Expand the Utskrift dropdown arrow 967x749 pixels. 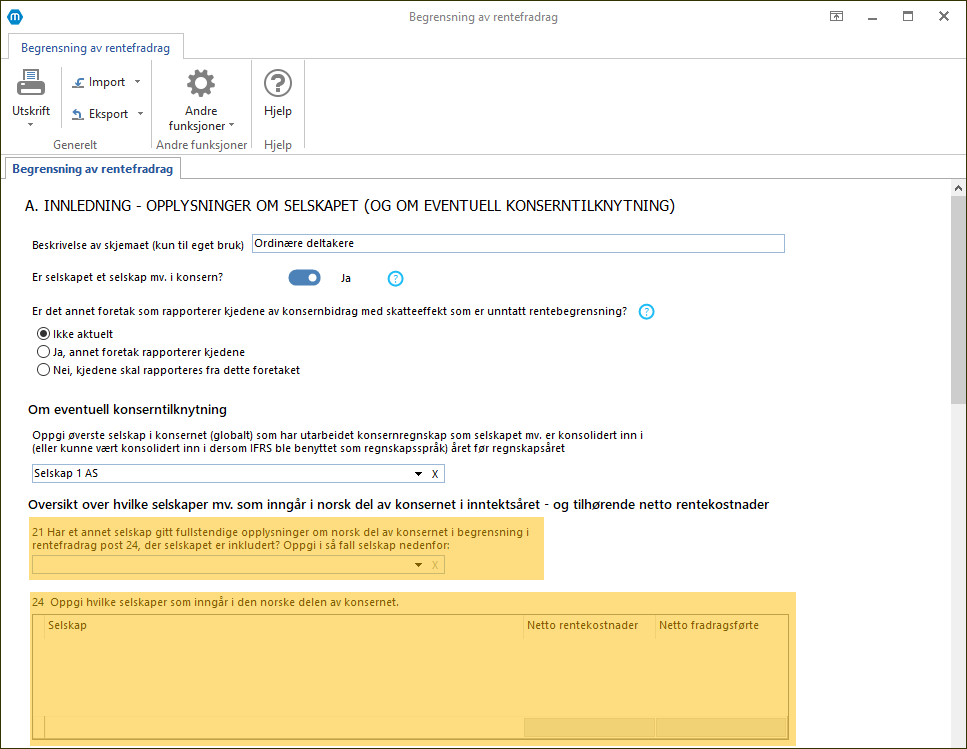point(30,125)
